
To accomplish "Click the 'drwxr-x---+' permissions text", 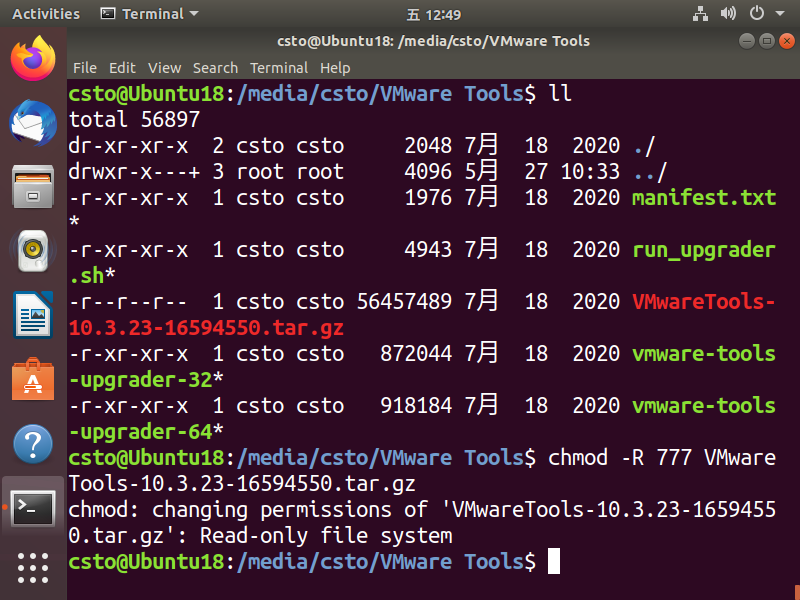I will coord(134,171).
